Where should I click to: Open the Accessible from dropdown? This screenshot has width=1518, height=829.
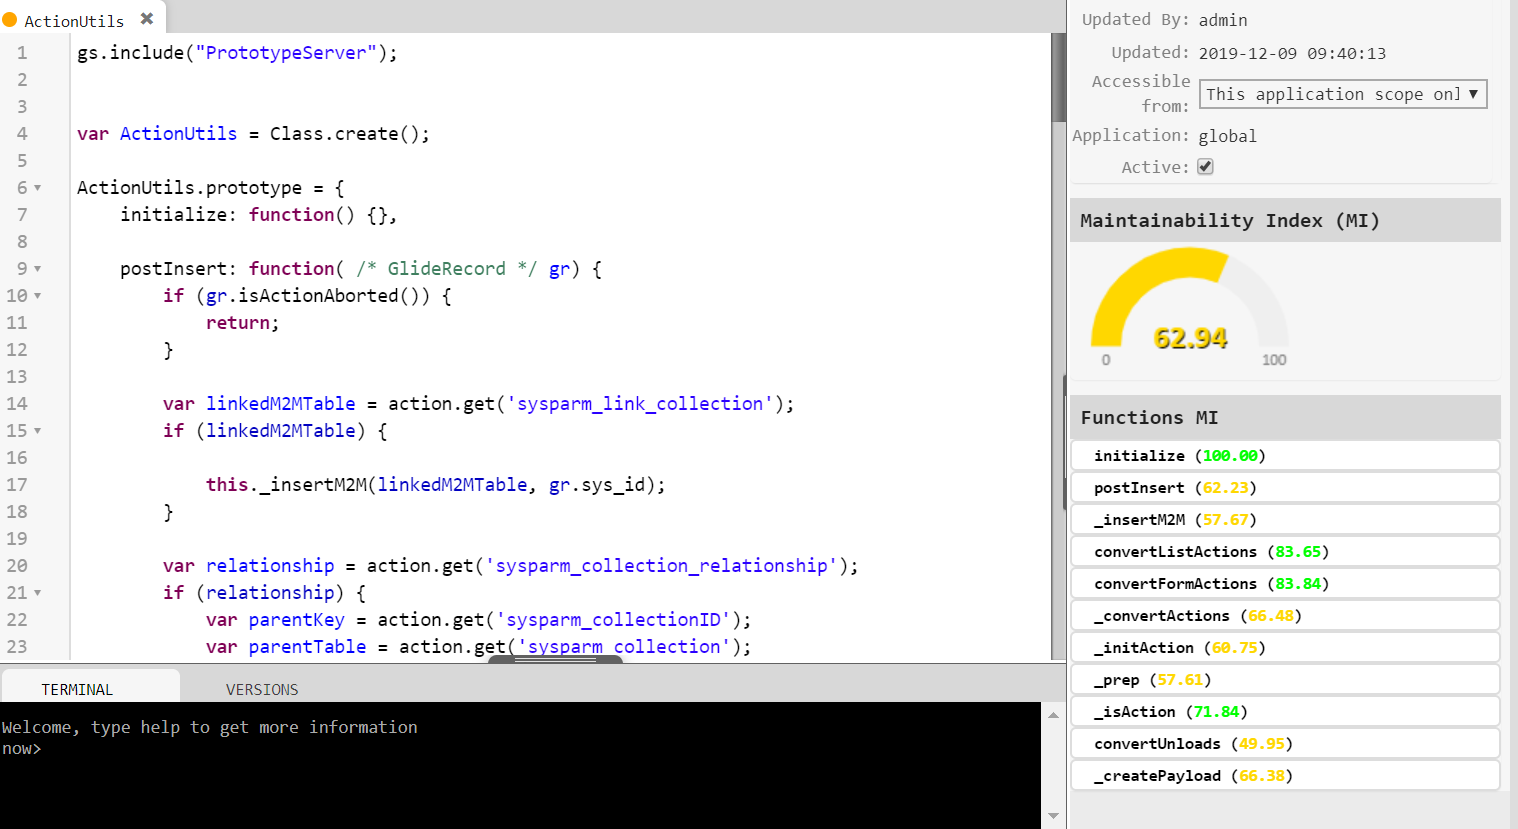[x=1342, y=94]
